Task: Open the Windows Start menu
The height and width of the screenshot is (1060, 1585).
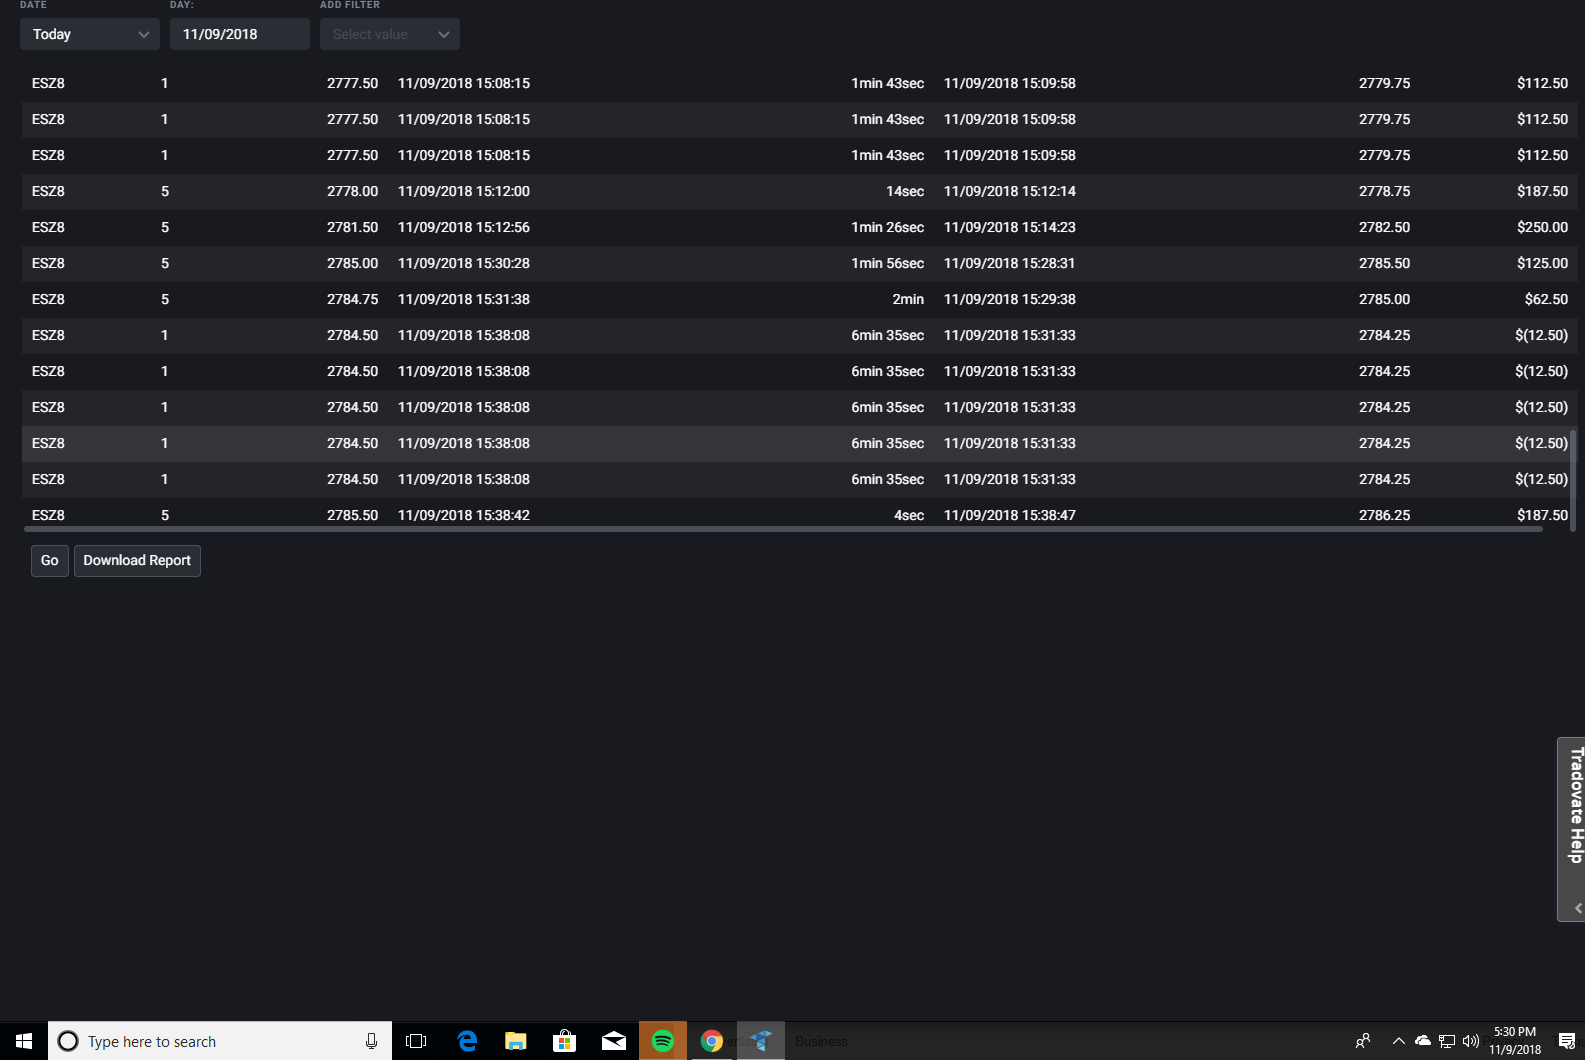Action: (24, 1041)
